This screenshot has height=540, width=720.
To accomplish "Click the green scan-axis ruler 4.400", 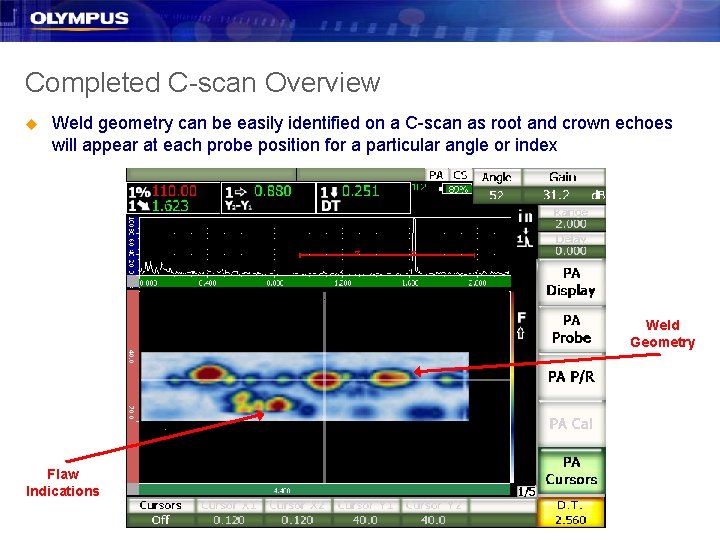I will pyautogui.click(x=325, y=490).
